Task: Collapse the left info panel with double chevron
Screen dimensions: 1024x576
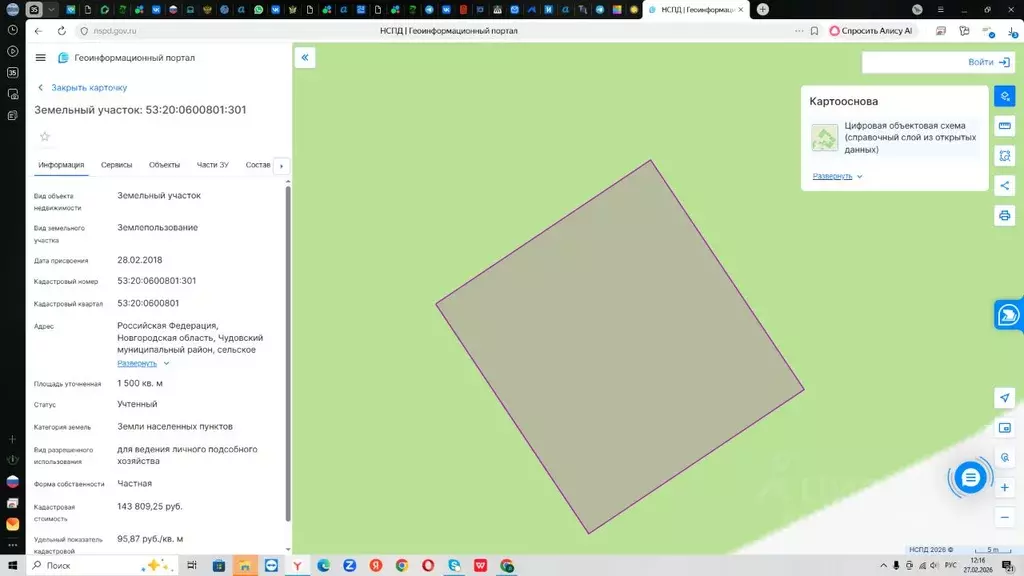Action: (306, 58)
